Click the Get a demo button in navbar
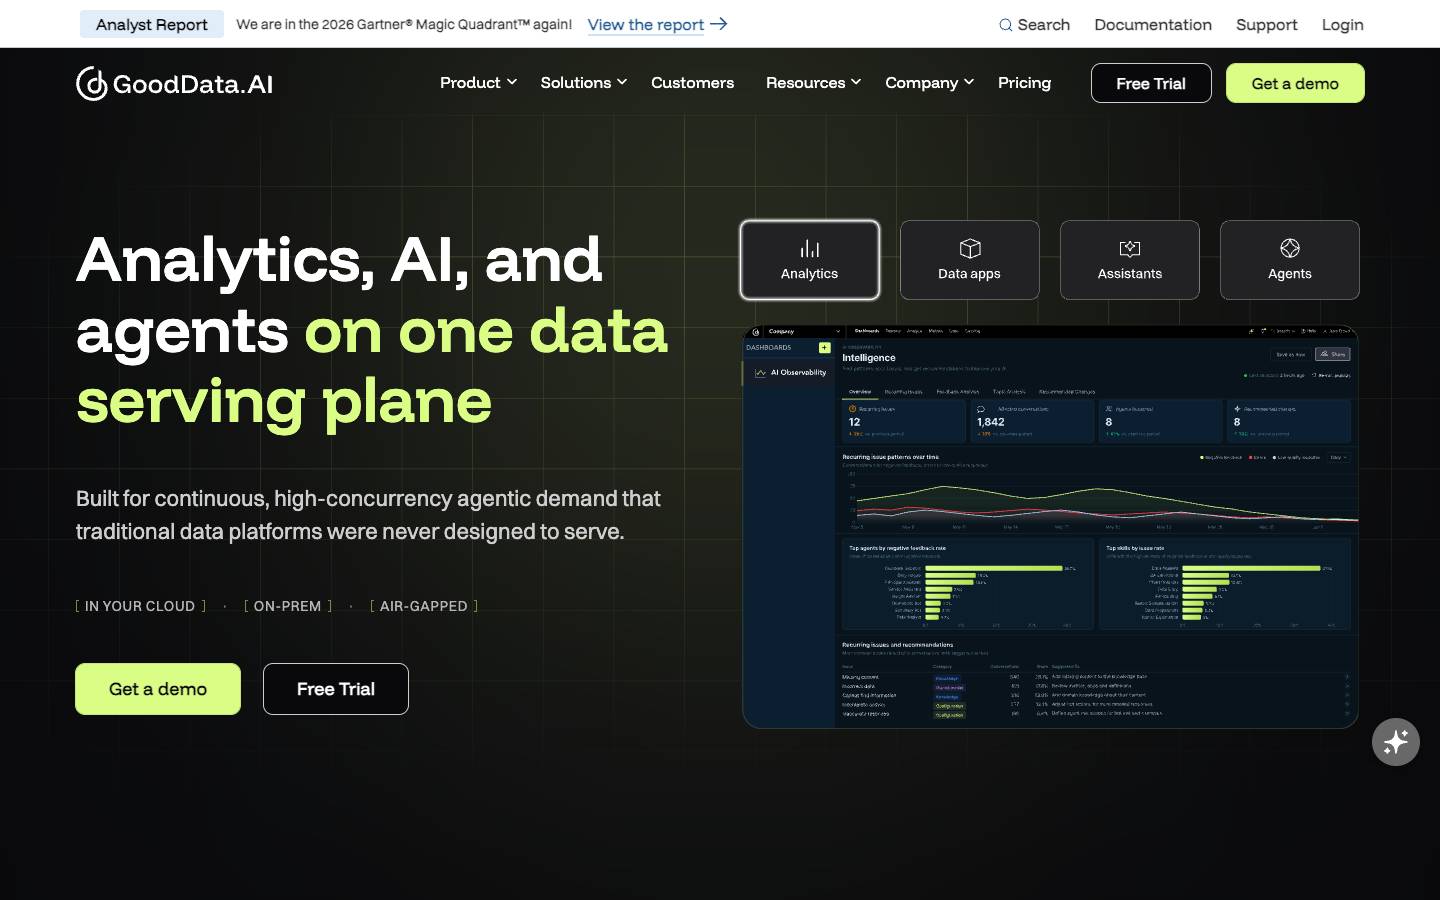The image size is (1440, 900). point(1295,83)
